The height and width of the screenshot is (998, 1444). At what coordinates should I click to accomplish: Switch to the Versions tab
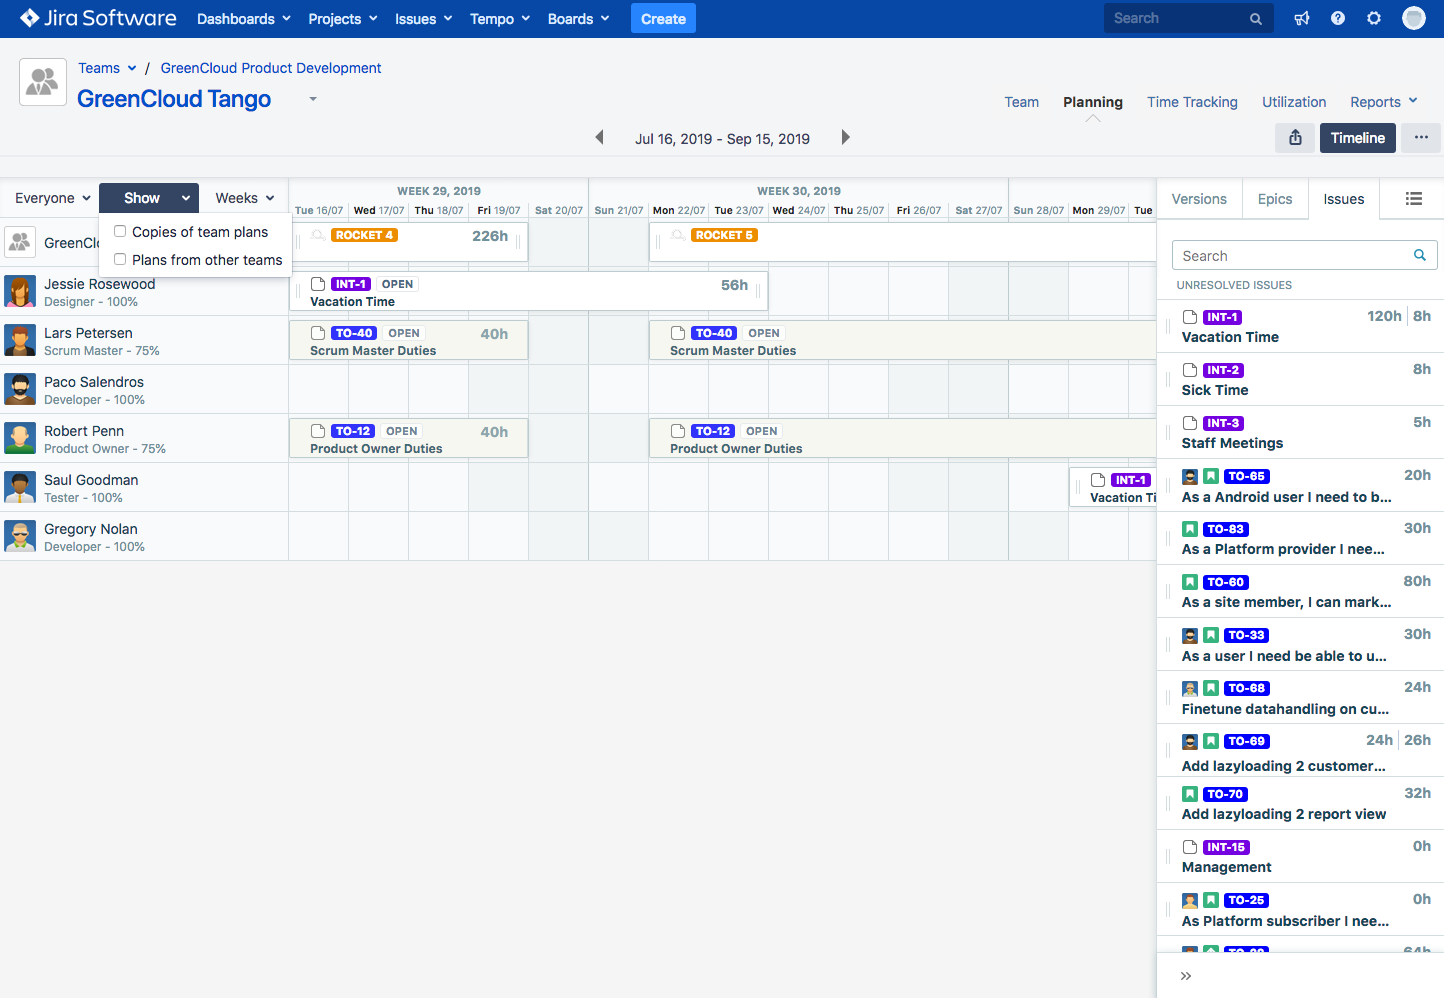(x=1199, y=199)
